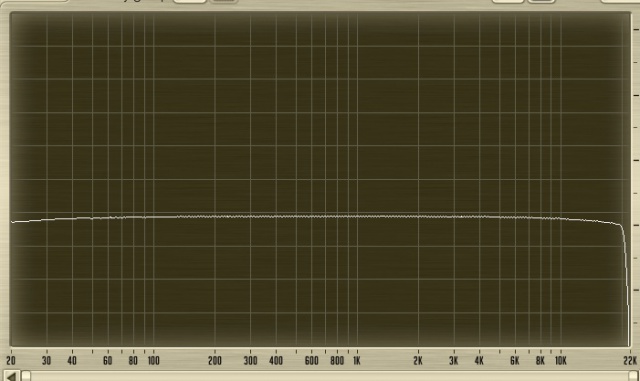640x381 pixels.
Task: Click the 6K frequency axis label
Action: (515, 361)
